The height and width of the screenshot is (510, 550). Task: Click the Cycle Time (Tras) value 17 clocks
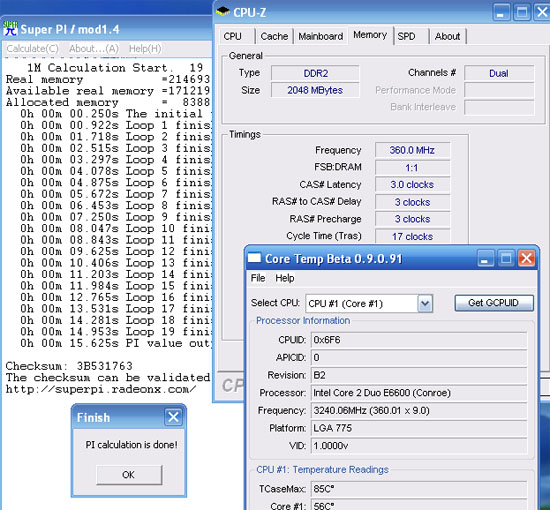click(x=412, y=236)
